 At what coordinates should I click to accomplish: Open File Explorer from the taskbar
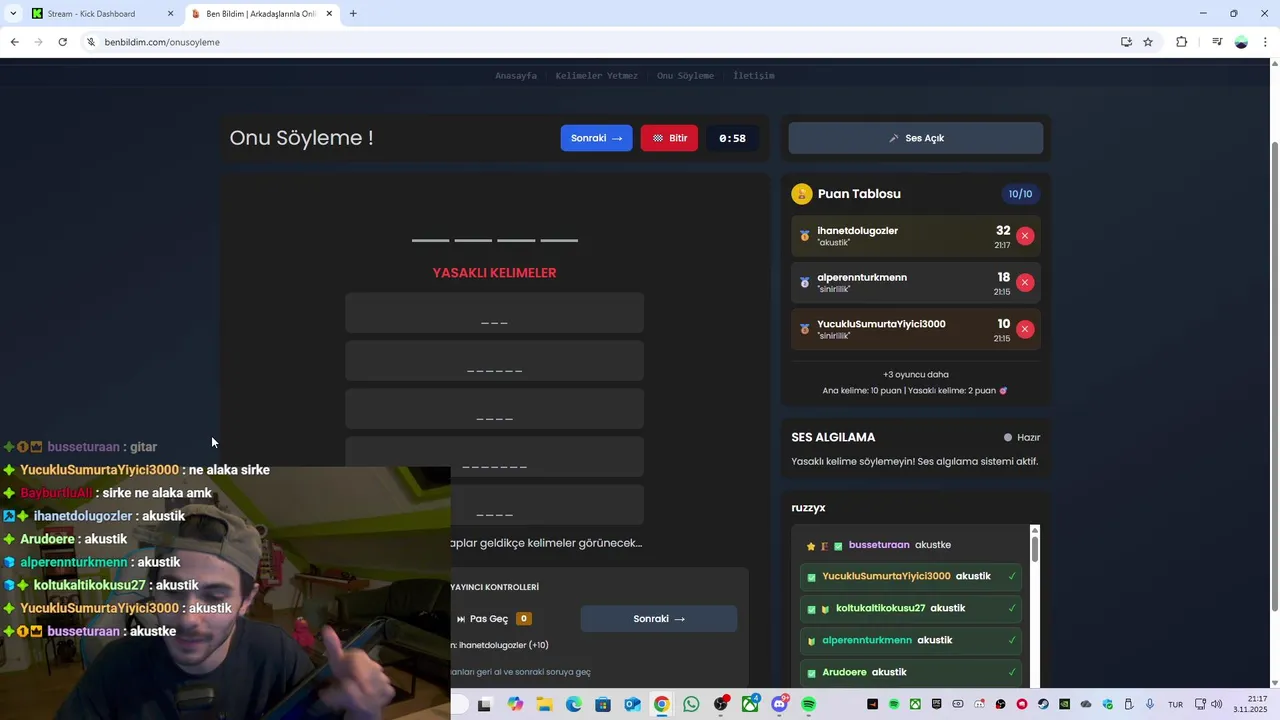coord(544,705)
